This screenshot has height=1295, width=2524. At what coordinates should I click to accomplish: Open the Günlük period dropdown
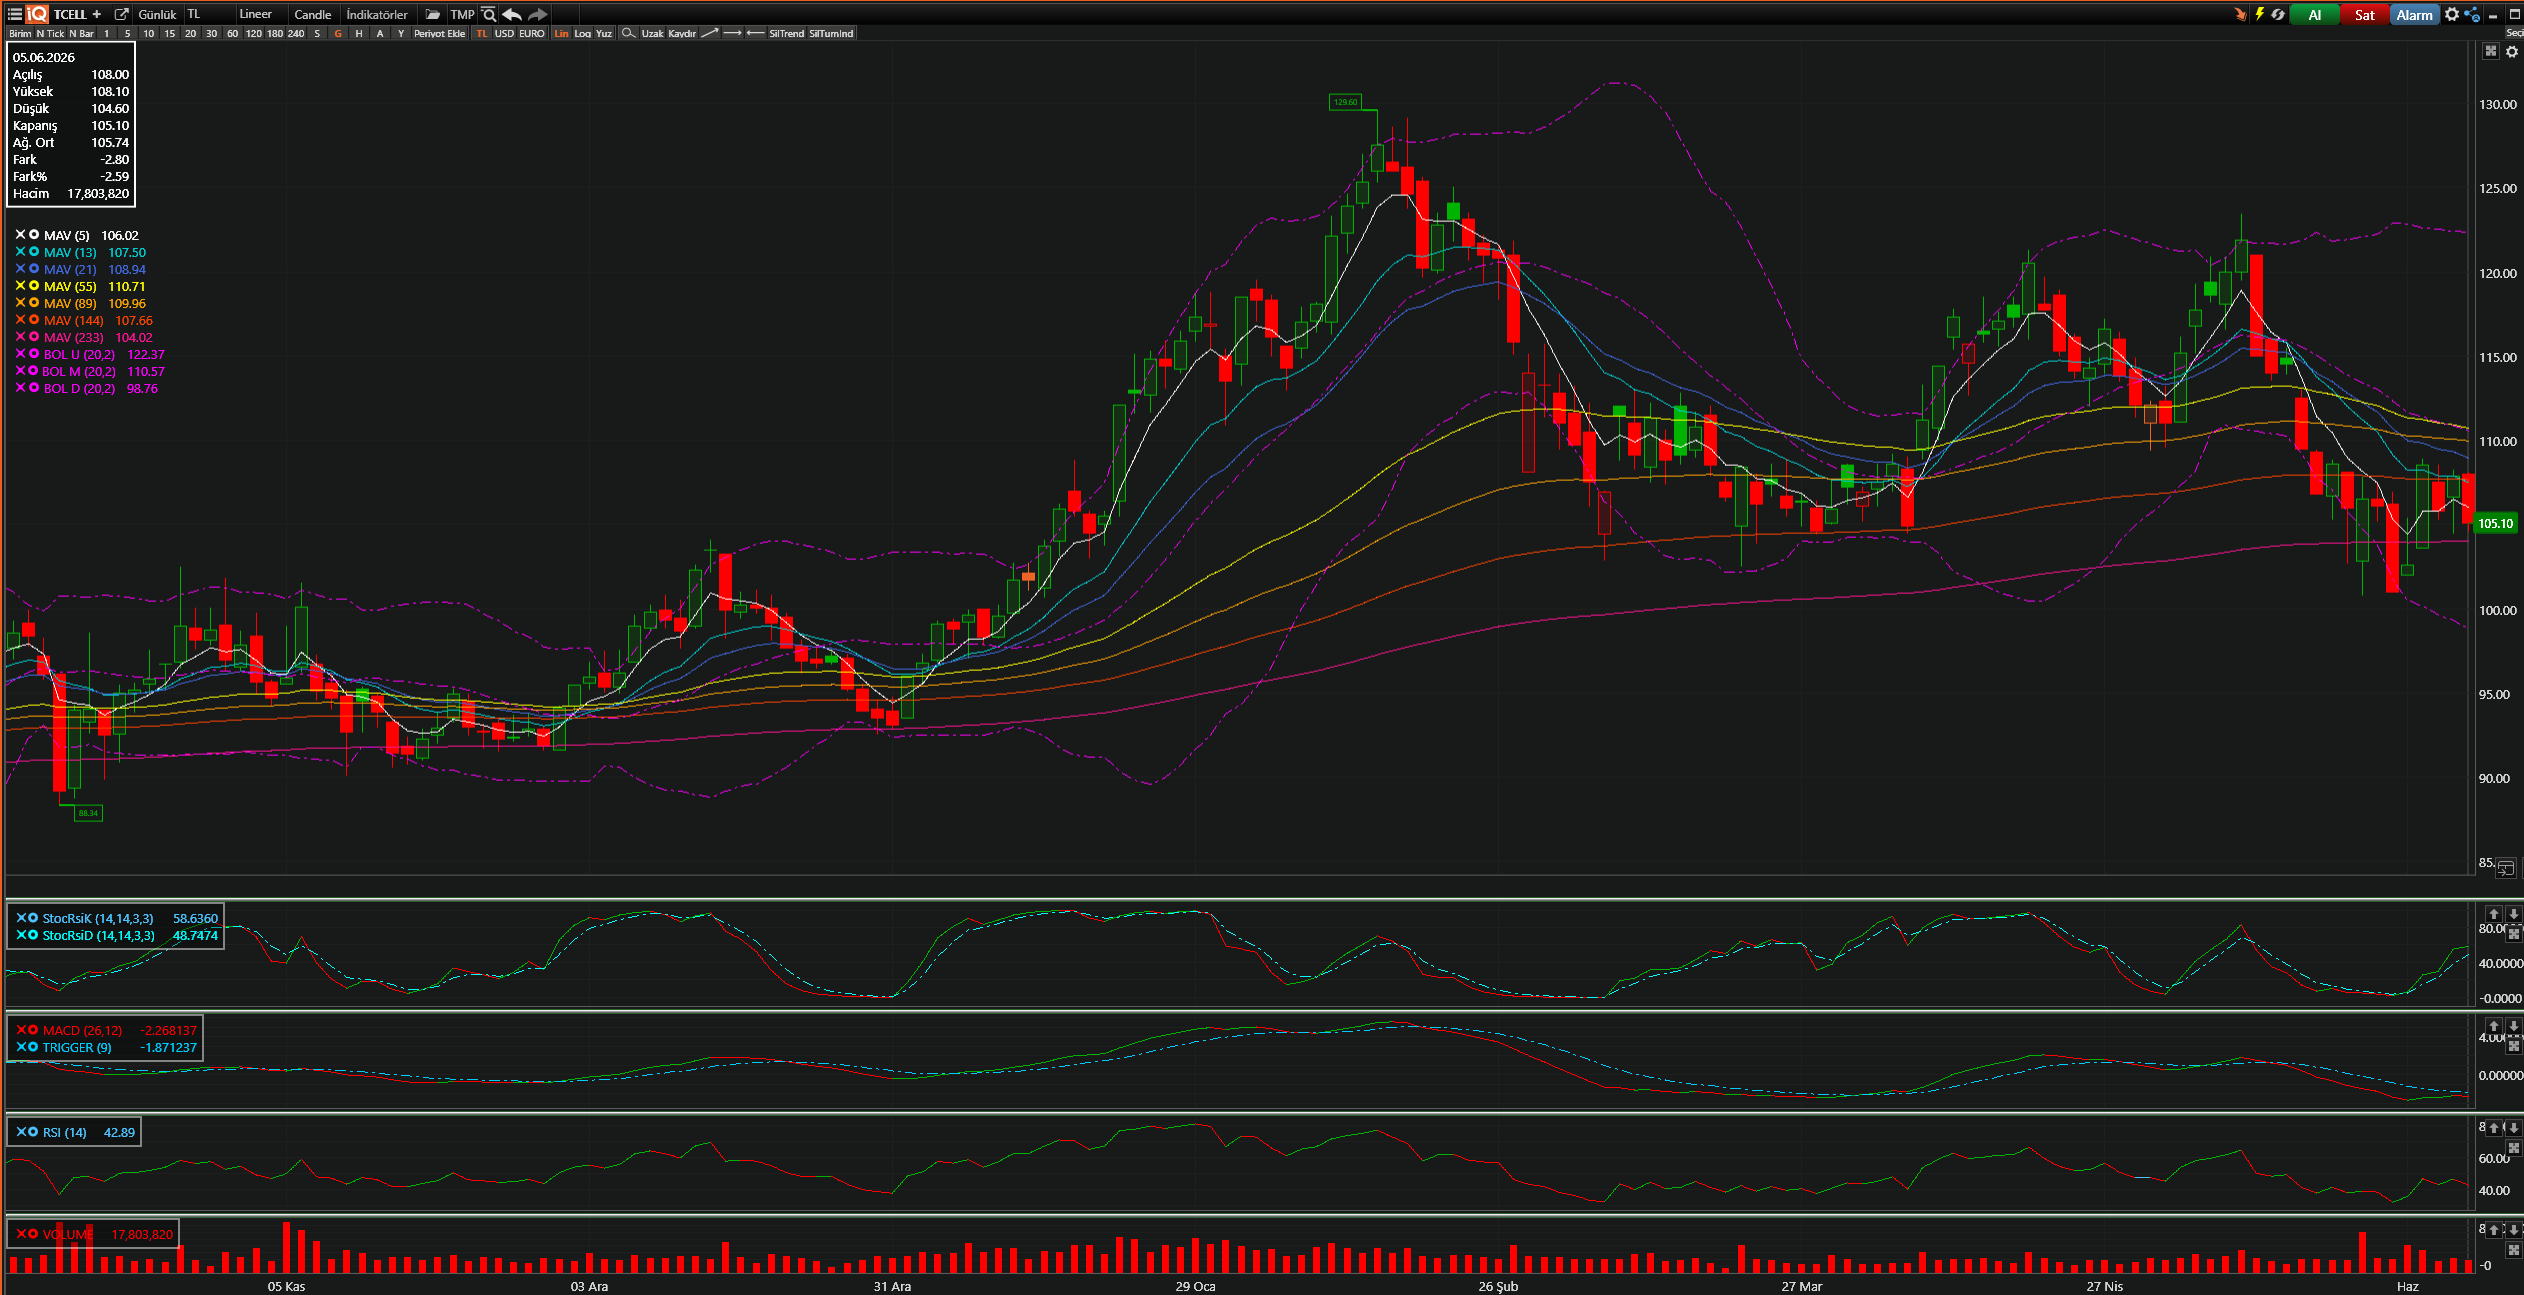click(157, 14)
